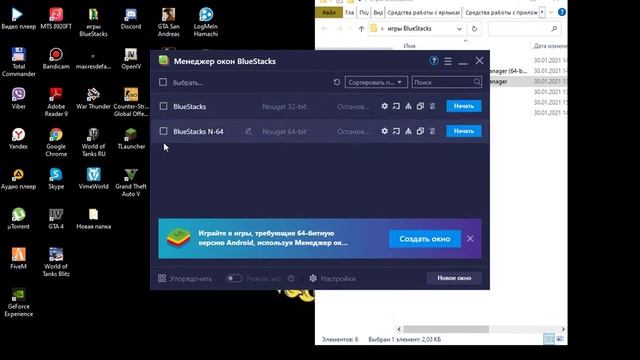The width and height of the screenshot is (640, 360).
Task: Toggle the Eco mode switch
Action: pos(234,278)
